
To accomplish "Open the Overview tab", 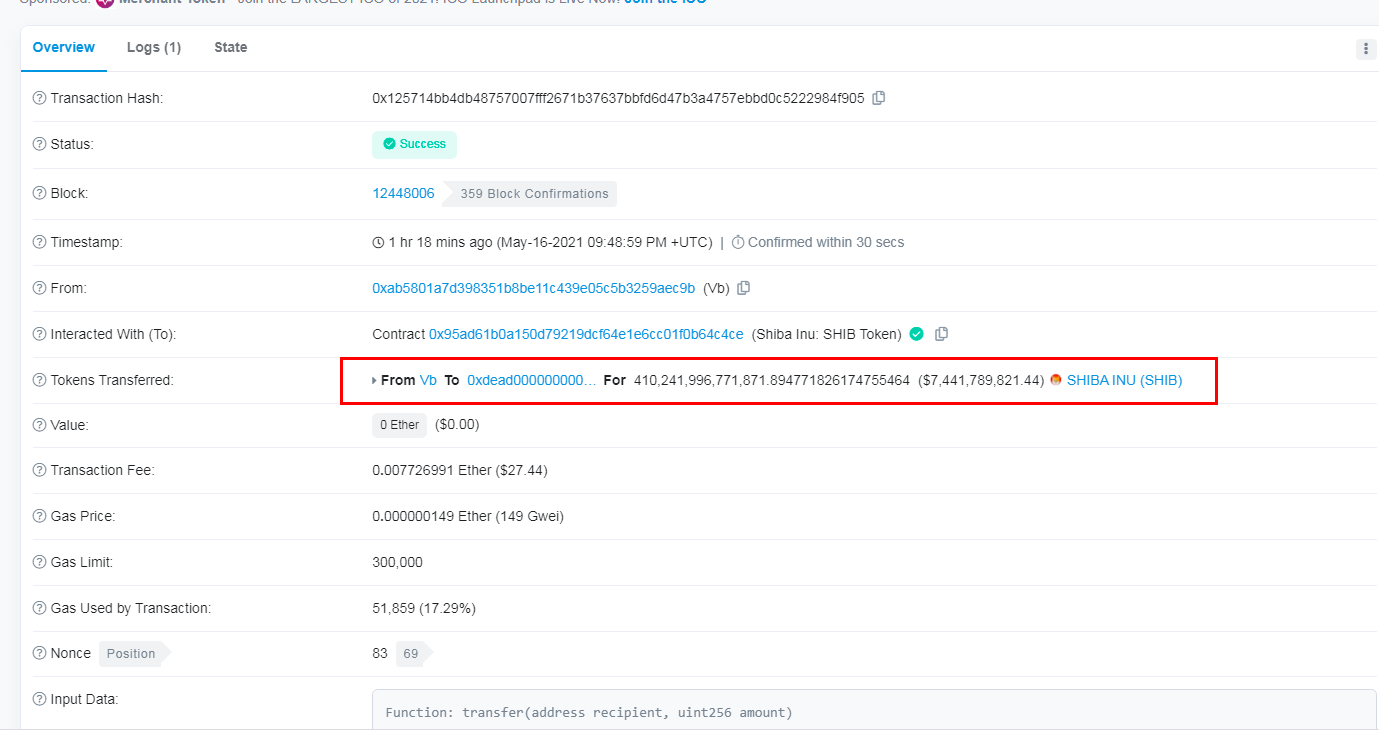I will coord(64,47).
